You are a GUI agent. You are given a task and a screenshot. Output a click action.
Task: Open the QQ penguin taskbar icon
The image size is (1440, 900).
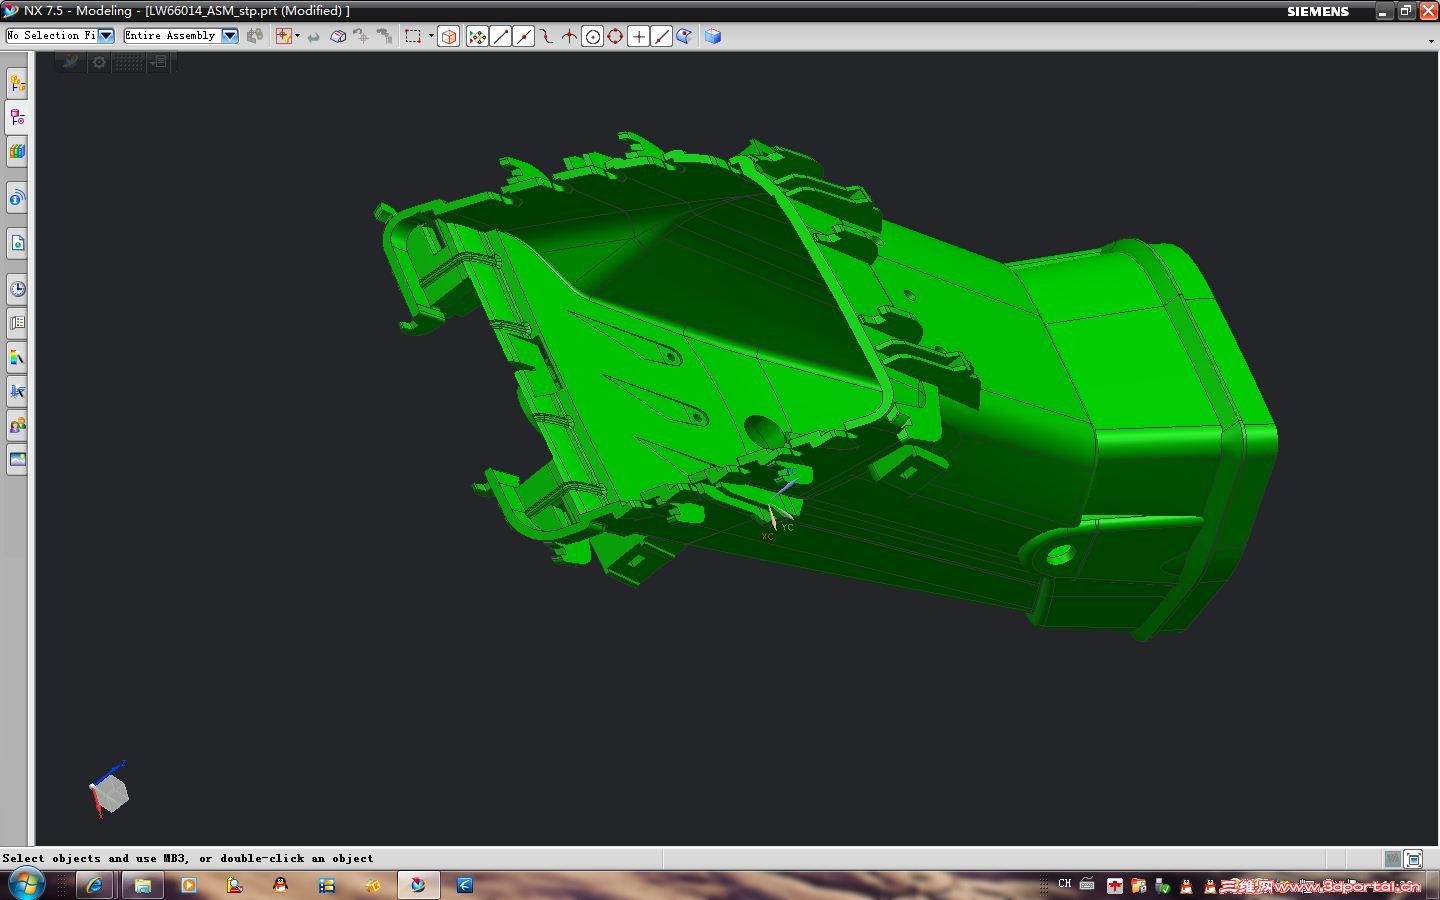[280, 885]
